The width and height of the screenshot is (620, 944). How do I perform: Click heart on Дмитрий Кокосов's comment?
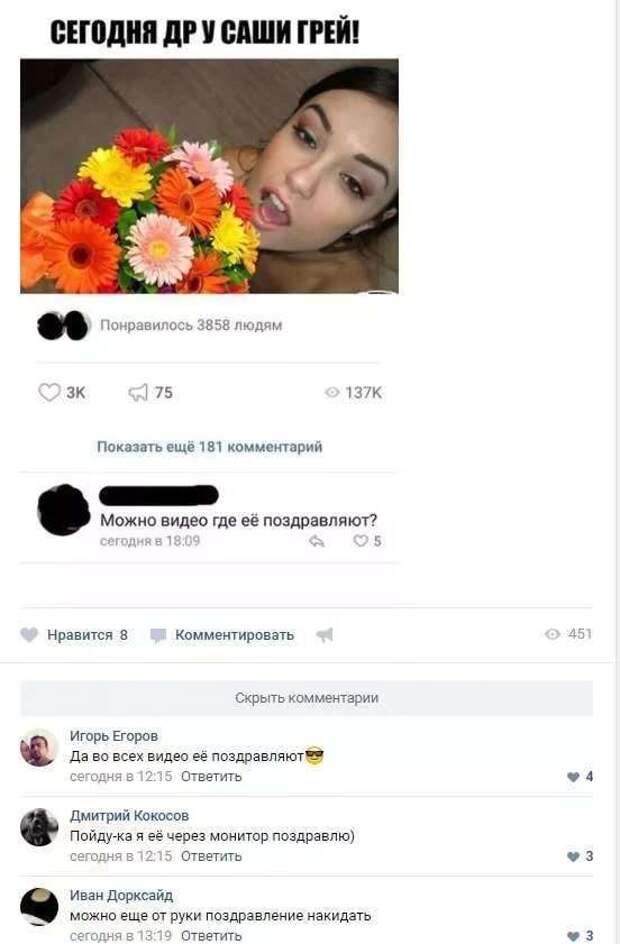(573, 857)
